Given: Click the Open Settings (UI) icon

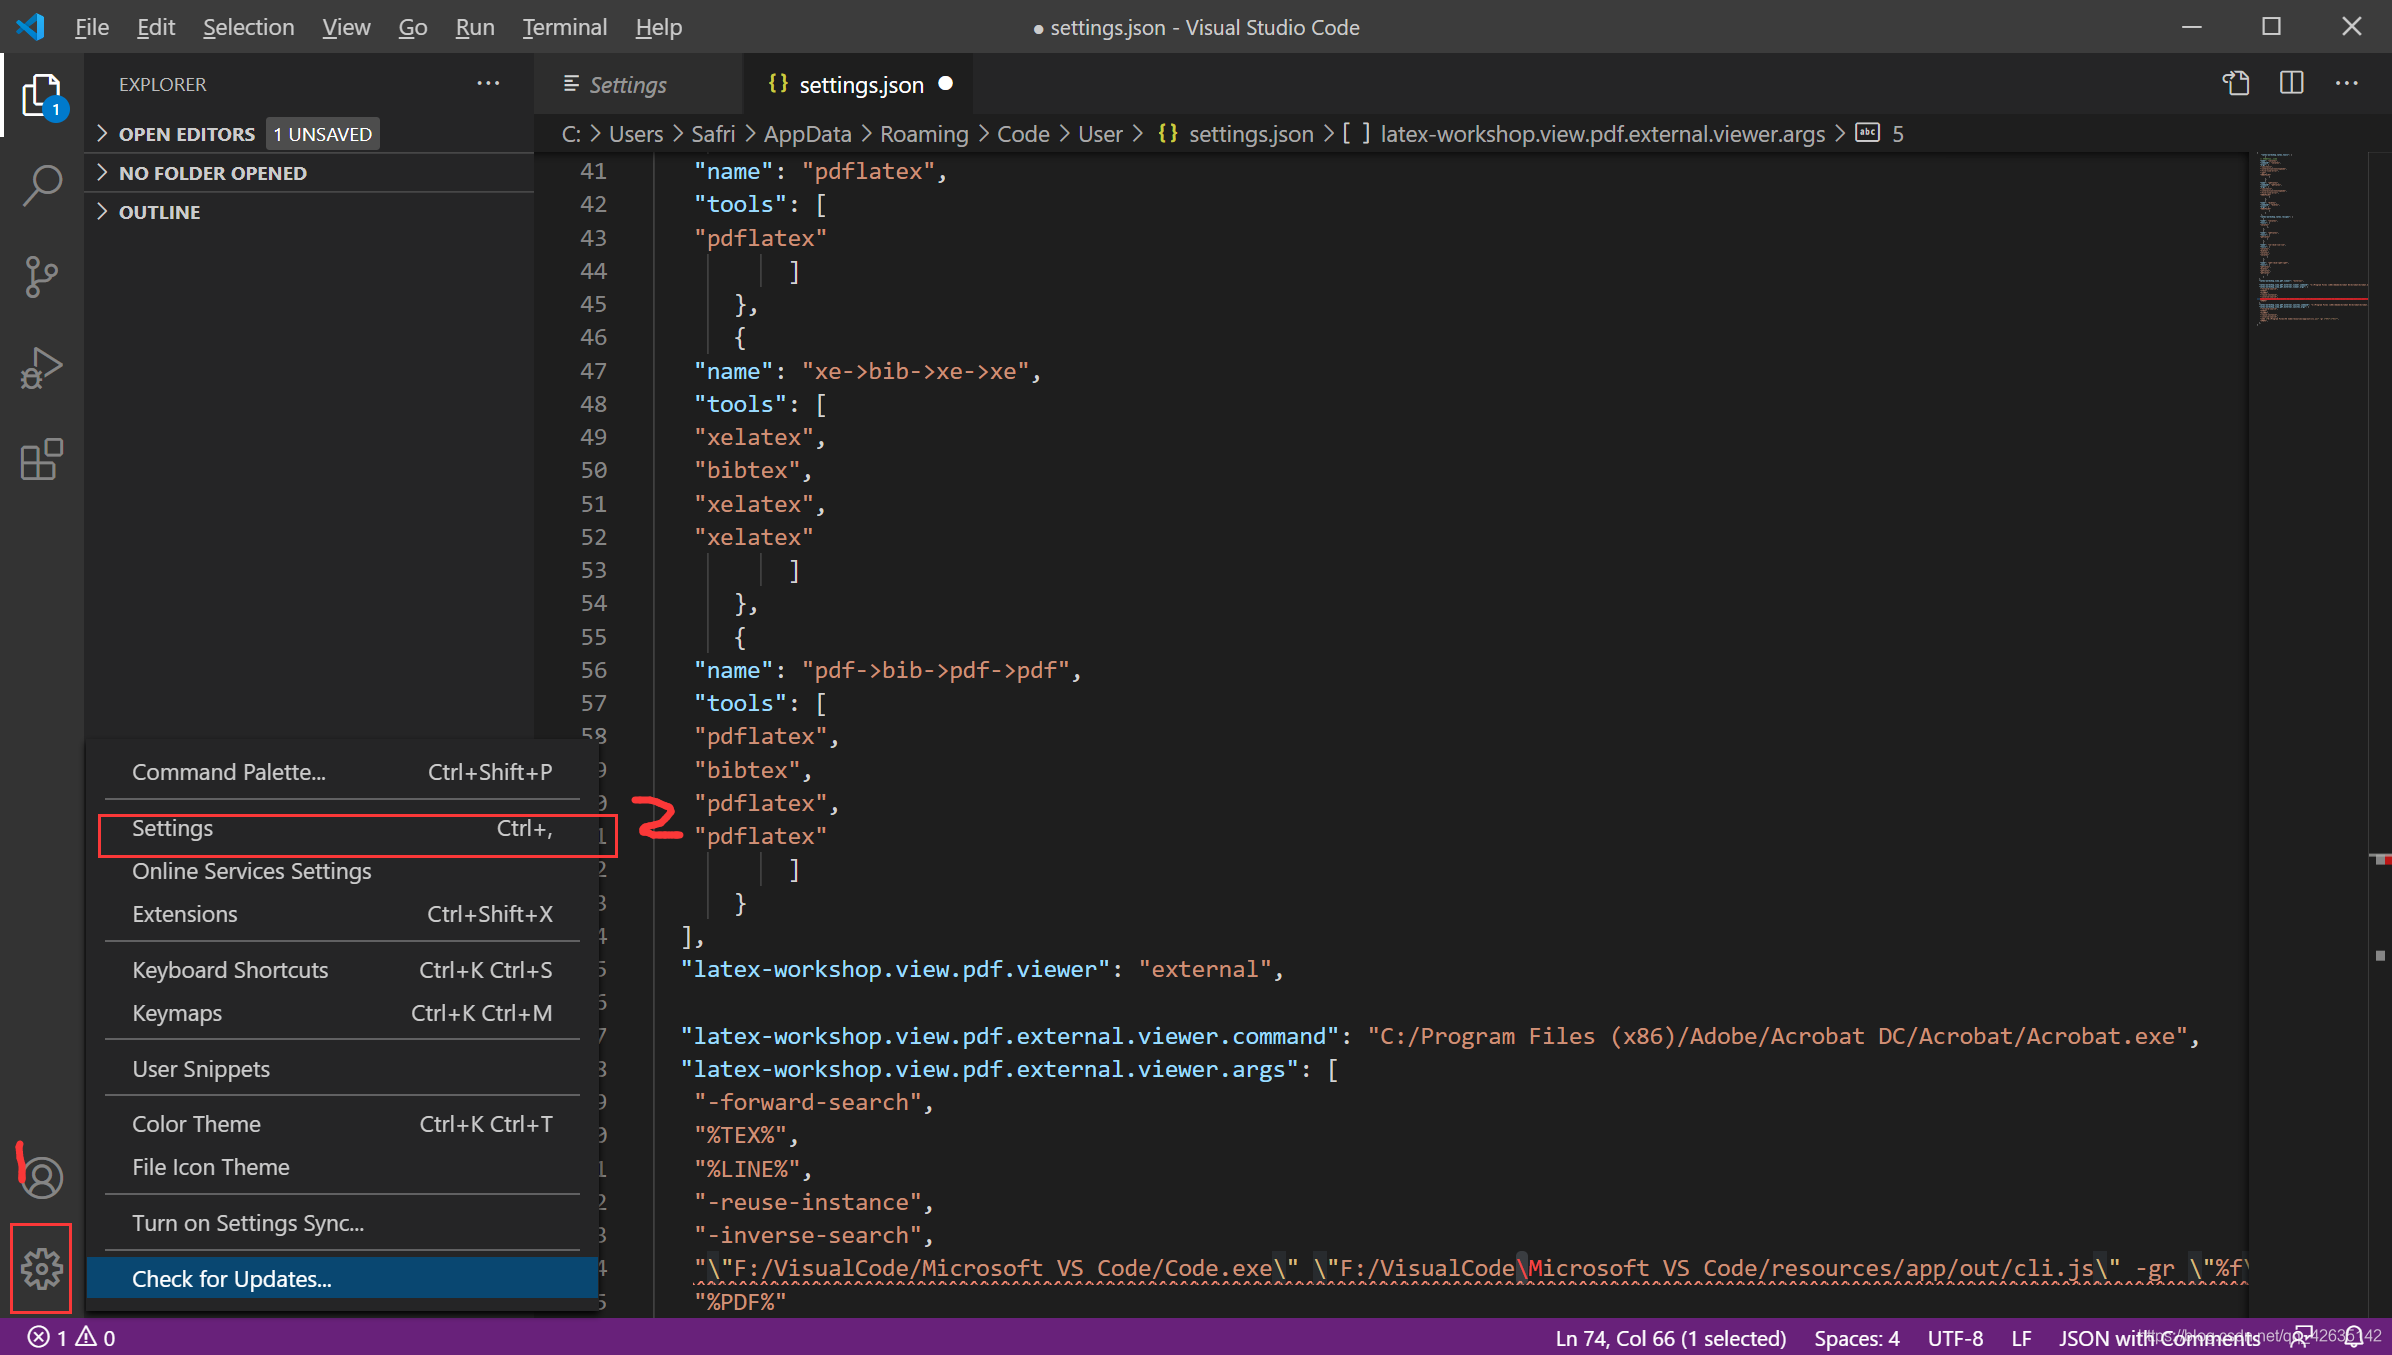Looking at the screenshot, I should tap(2236, 84).
